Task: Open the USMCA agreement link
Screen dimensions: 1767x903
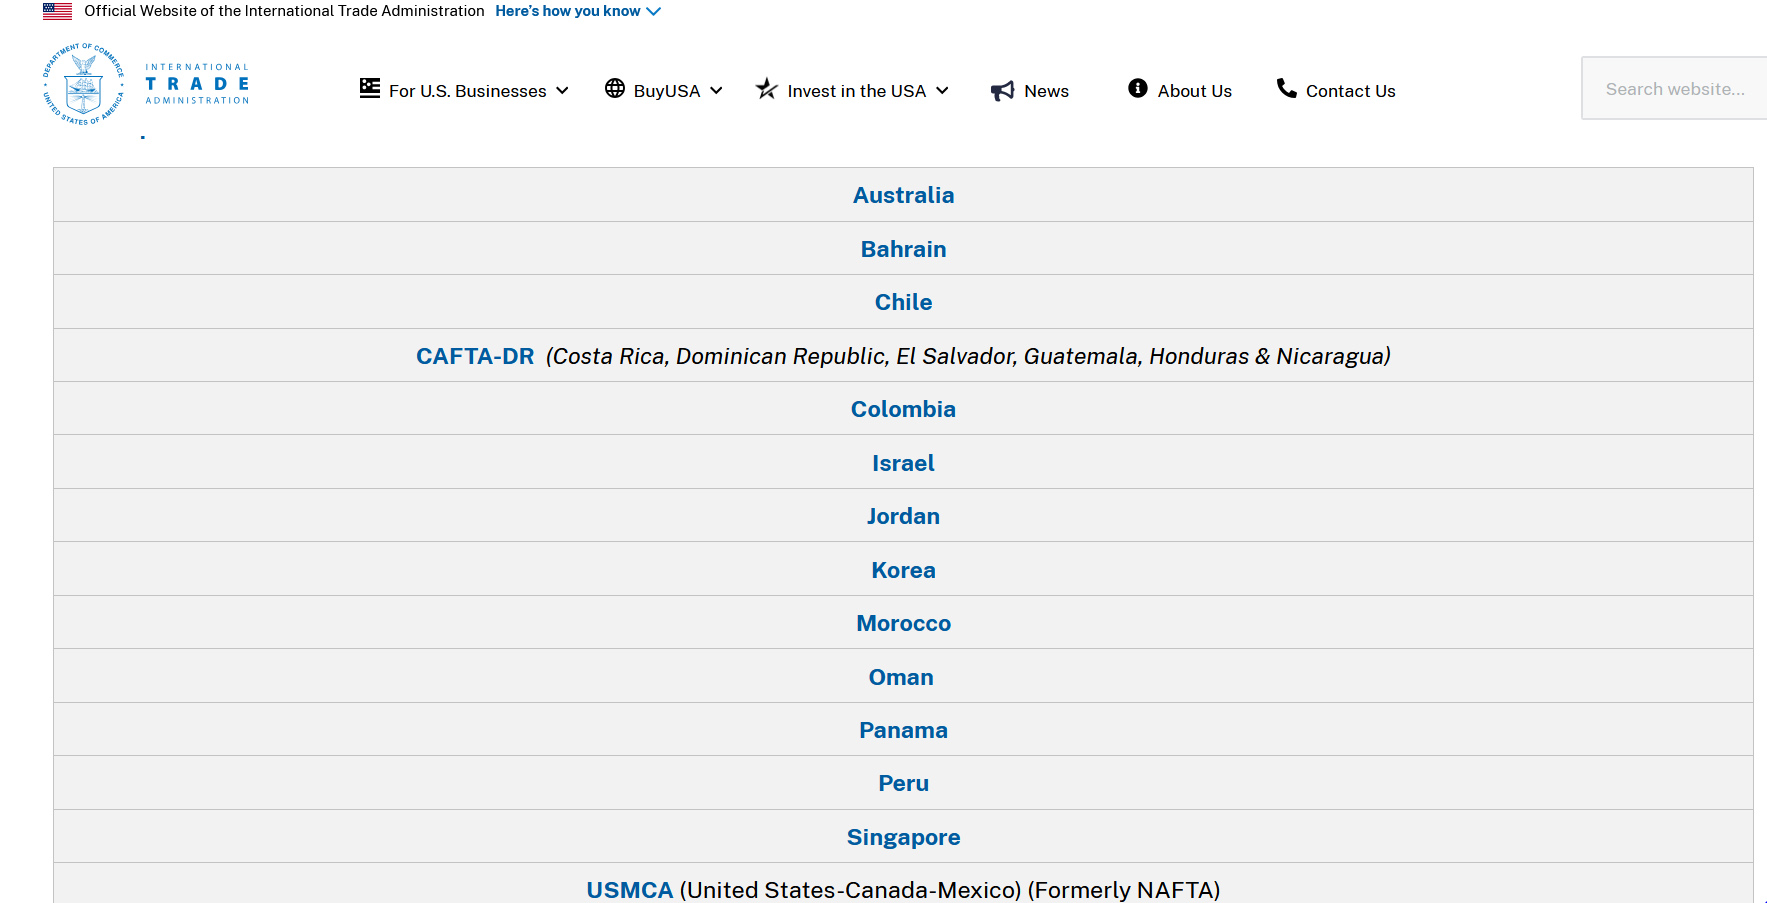Action: tap(630, 890)
